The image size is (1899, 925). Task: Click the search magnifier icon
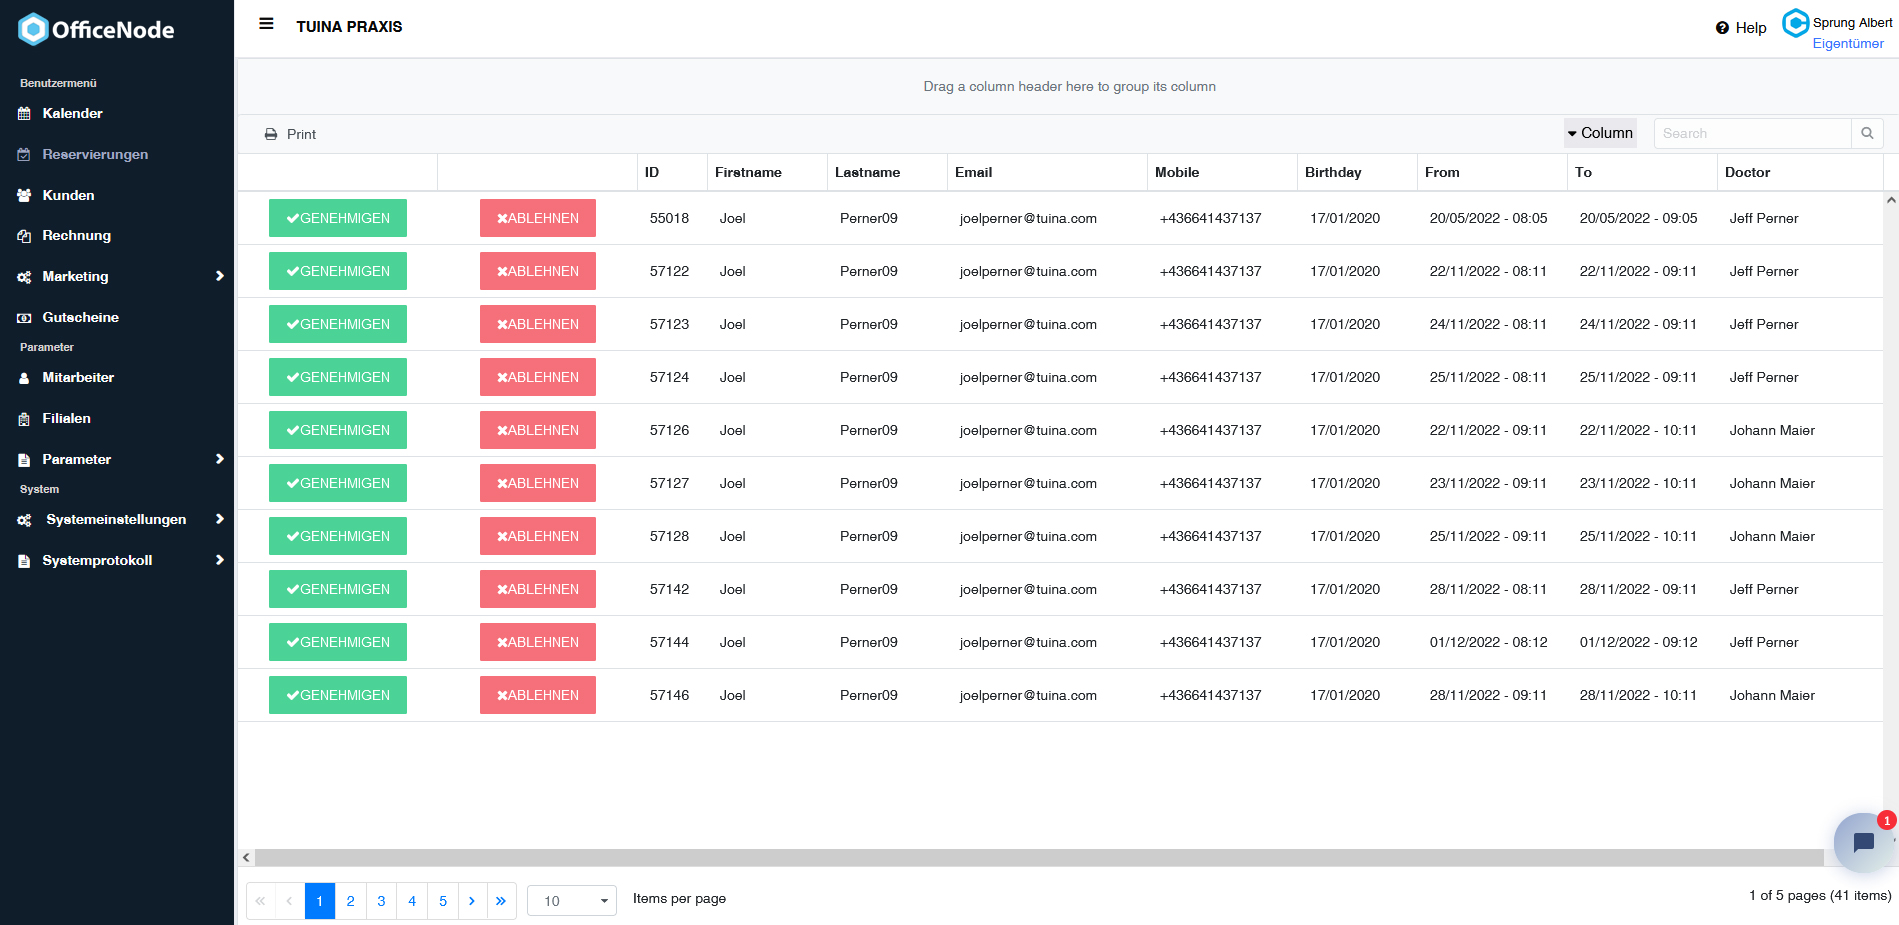1867,133
